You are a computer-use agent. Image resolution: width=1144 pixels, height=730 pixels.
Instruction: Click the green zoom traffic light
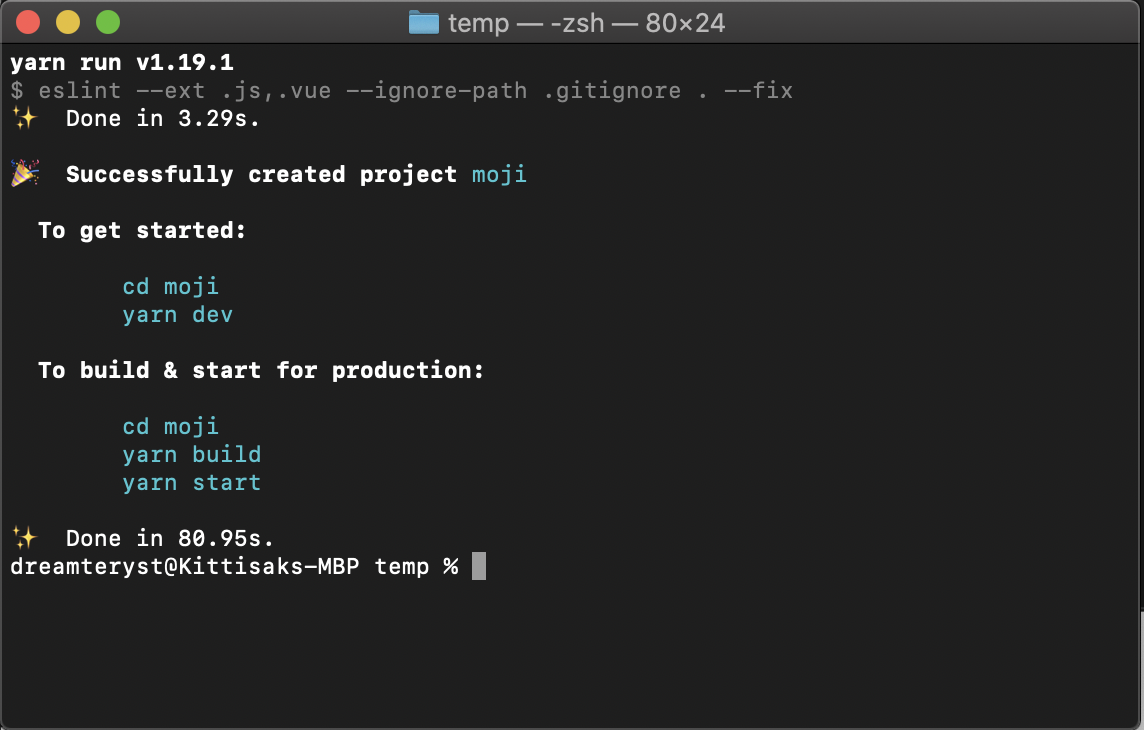(106, 20)
